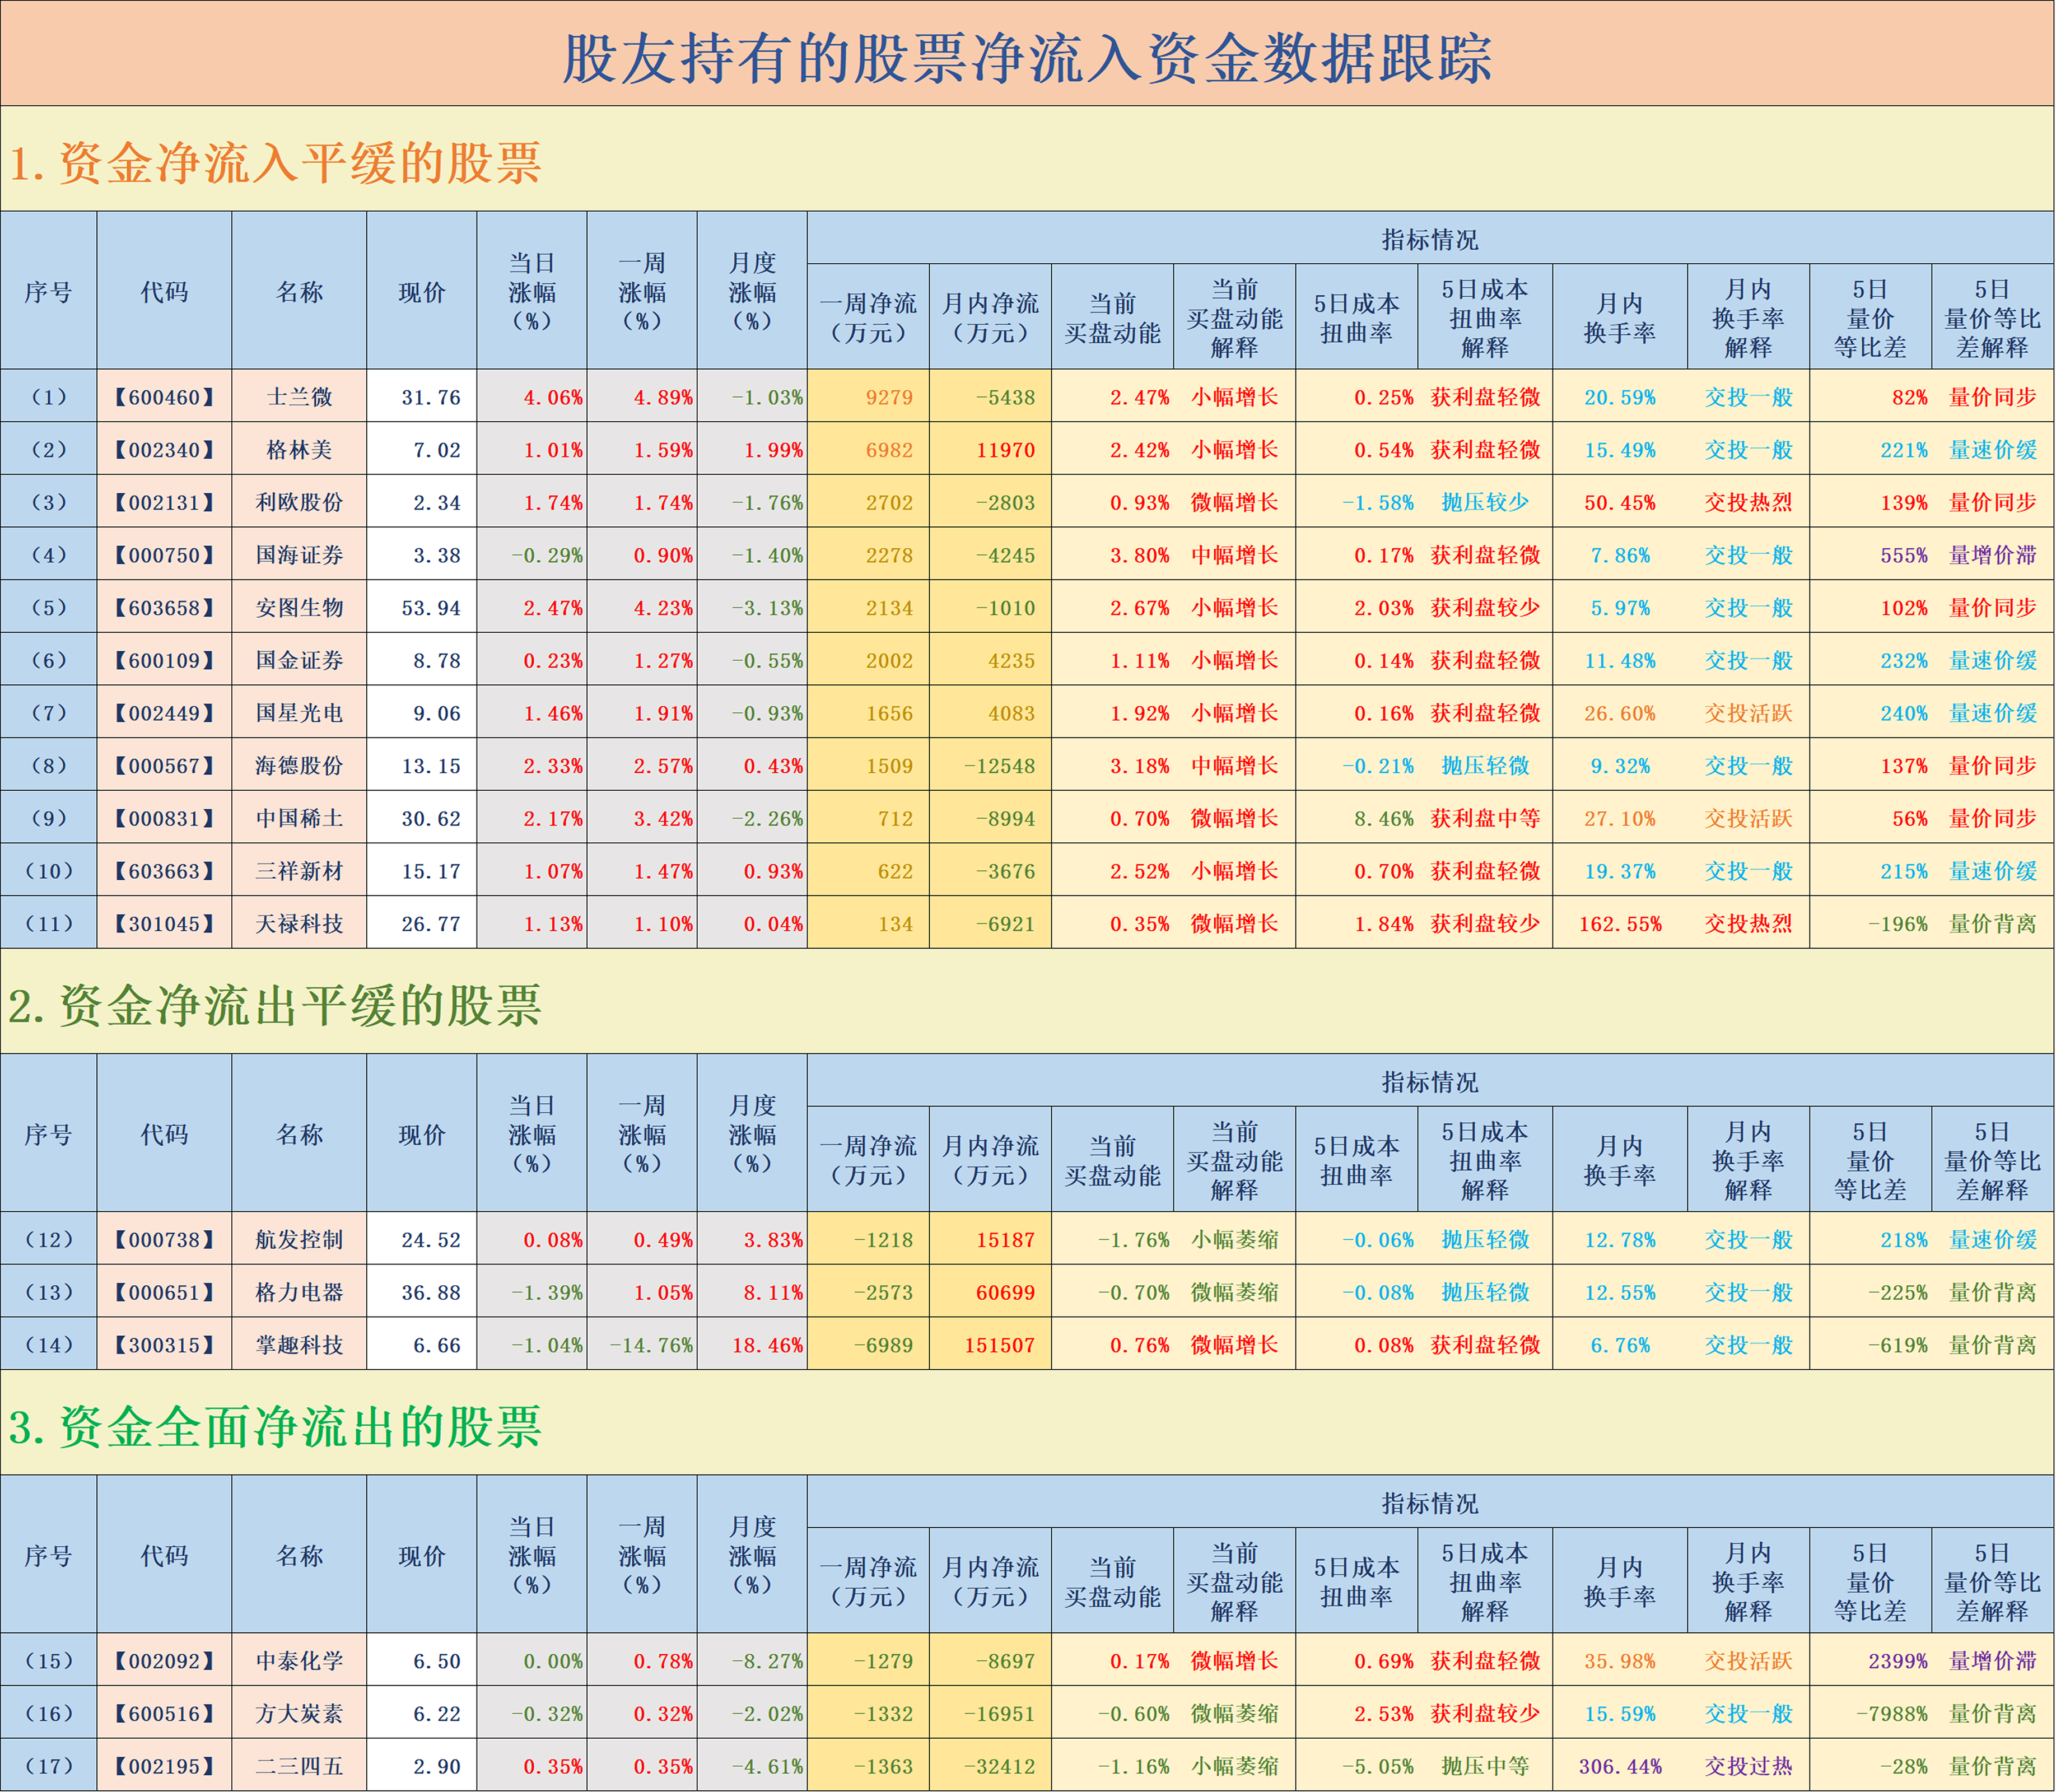Click stock code 【002340】
Screen dimensions: 2056x1792
click(164, 450)
